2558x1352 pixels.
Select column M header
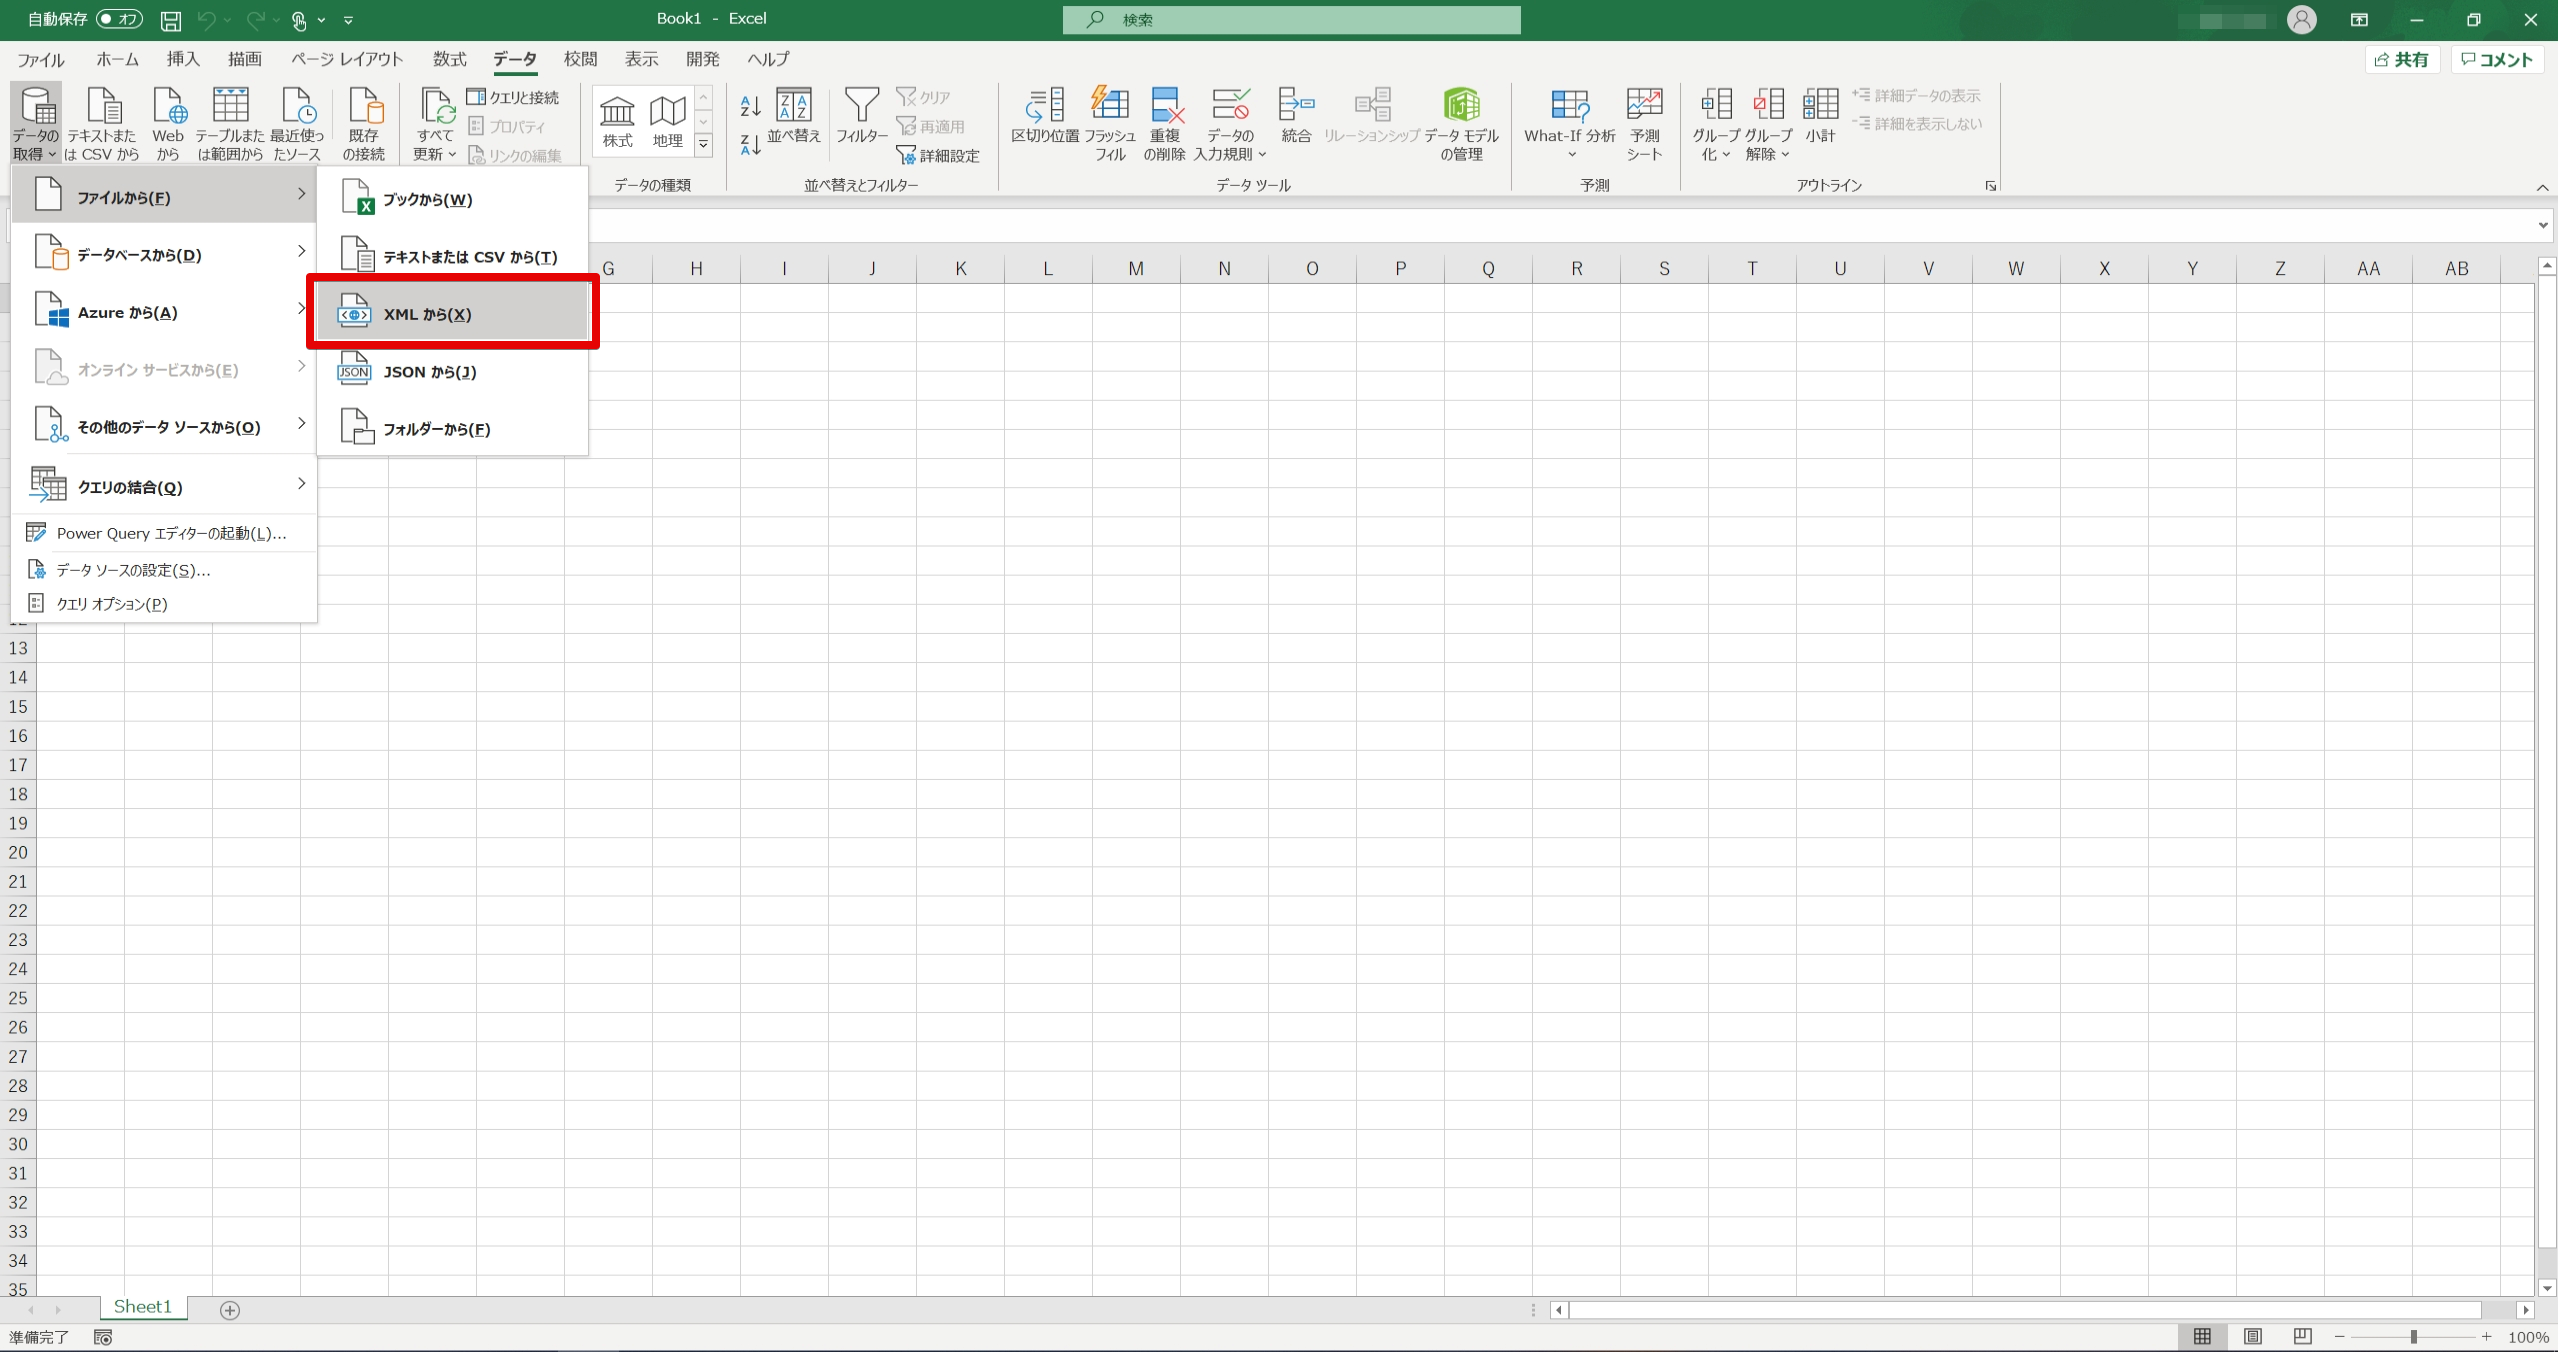[1136, 268]
